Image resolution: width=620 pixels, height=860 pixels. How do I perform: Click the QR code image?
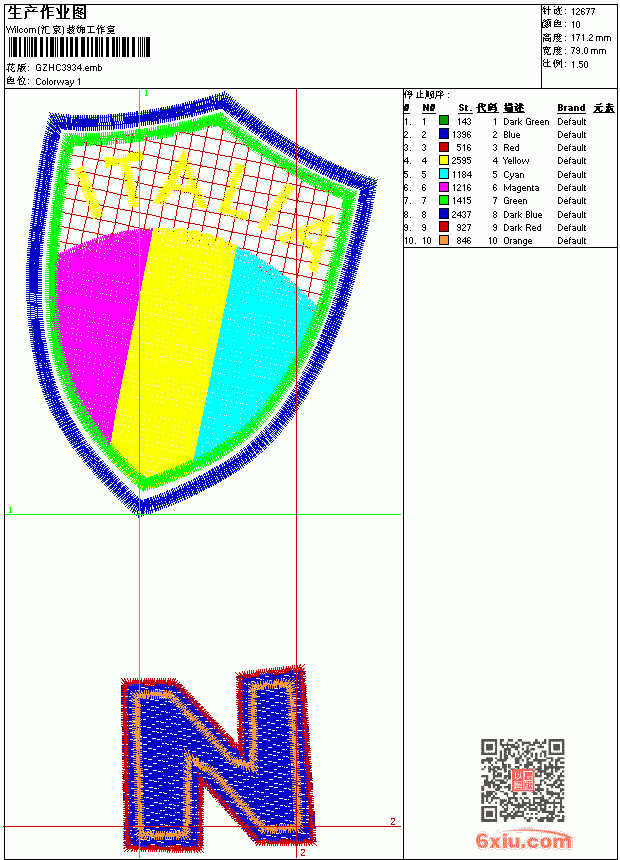coord(523,780)
